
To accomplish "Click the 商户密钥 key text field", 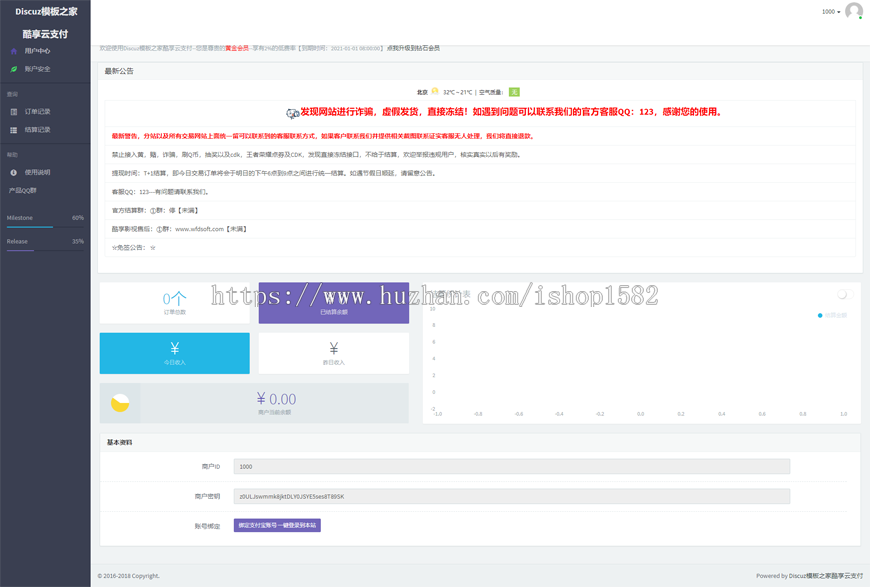I will [512, 496].
